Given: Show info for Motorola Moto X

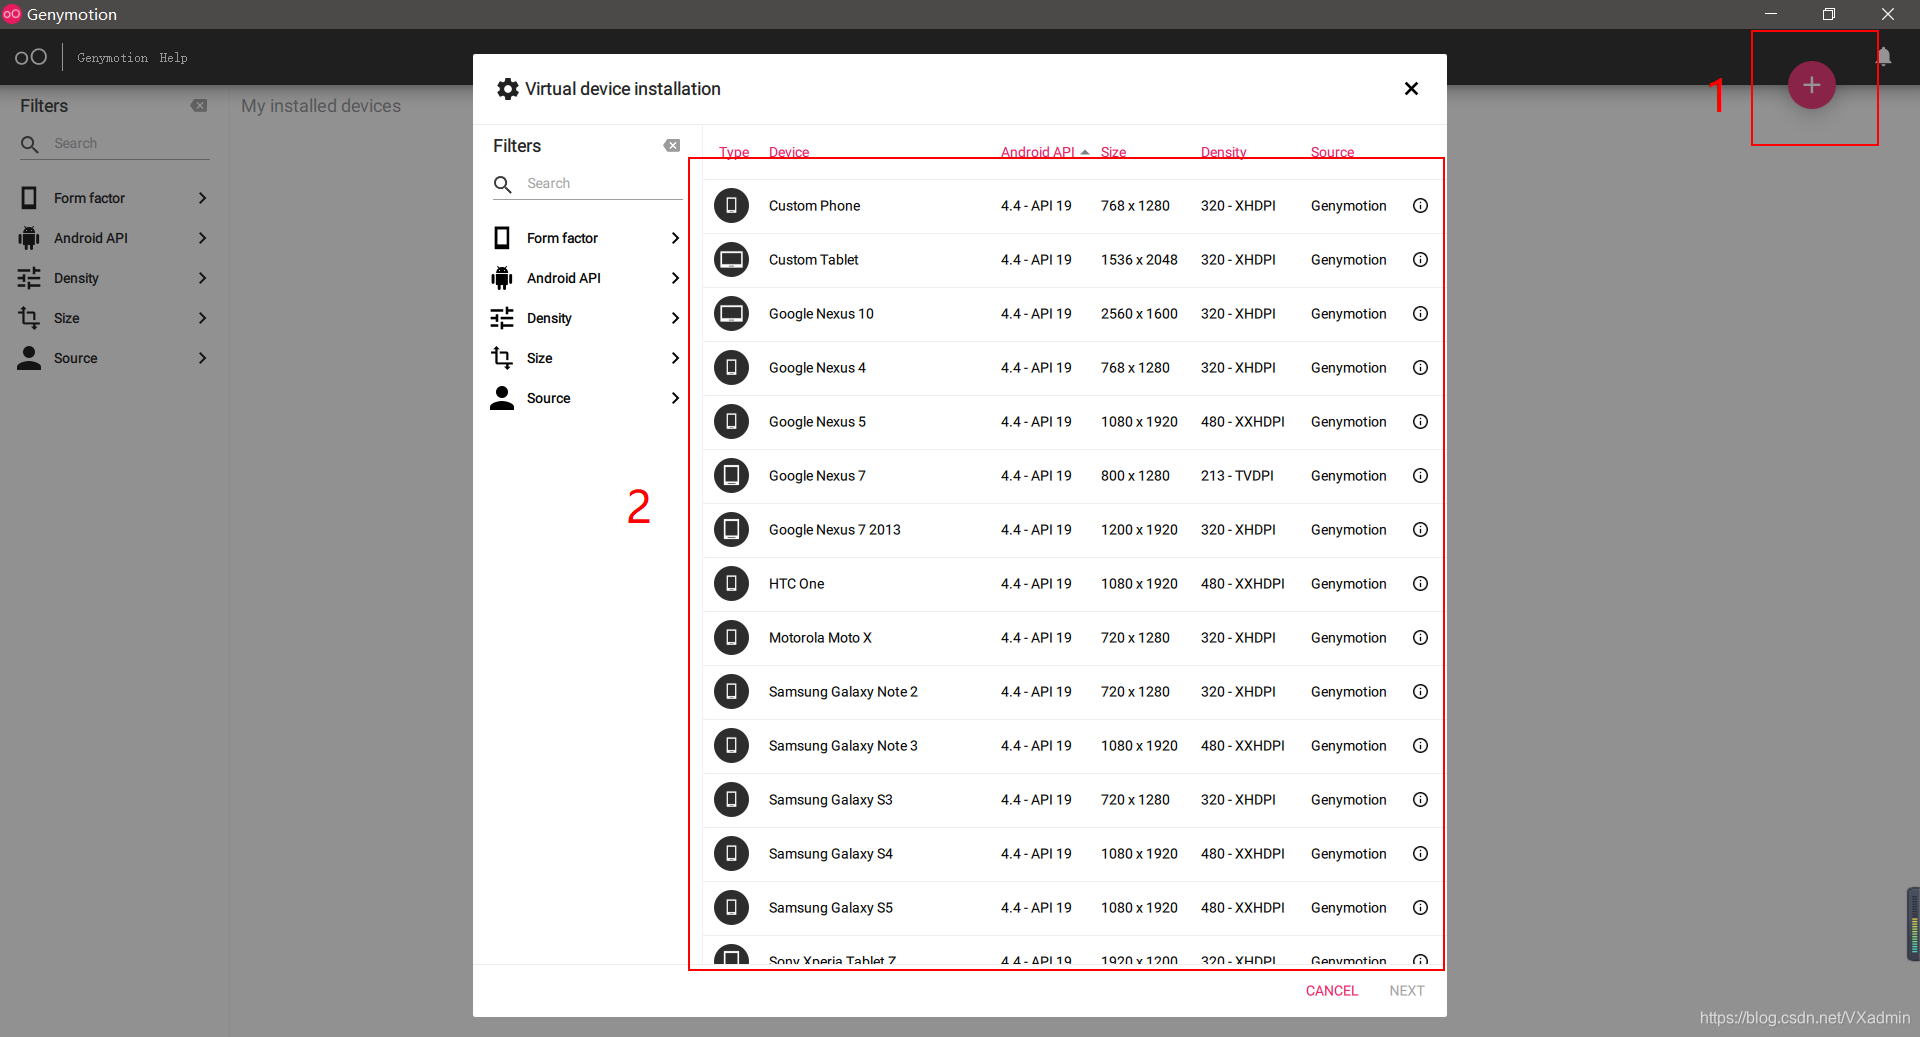Looking at the screenshot, I should (1420, 638).
